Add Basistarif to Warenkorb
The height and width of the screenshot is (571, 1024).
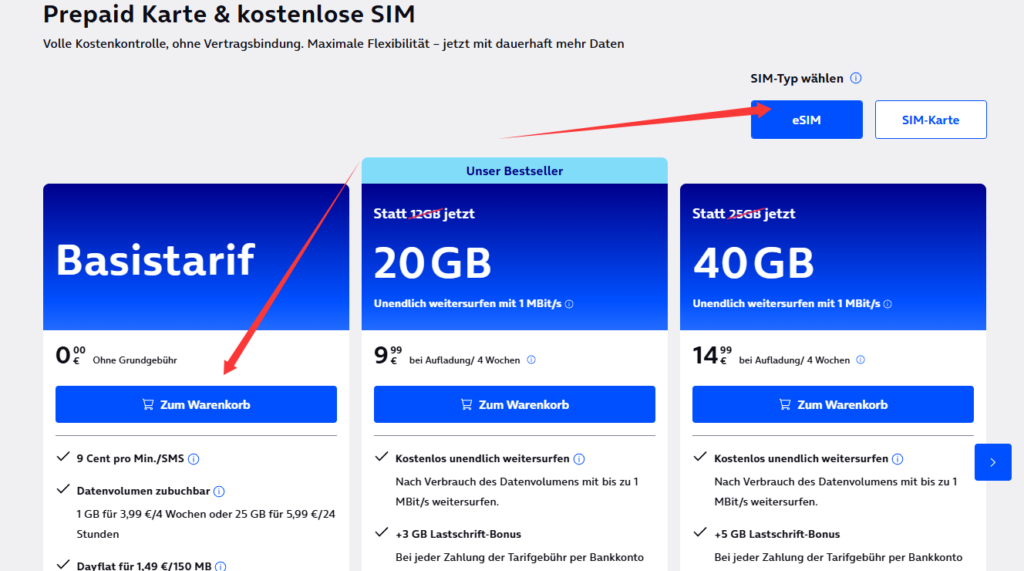point(196,405)
